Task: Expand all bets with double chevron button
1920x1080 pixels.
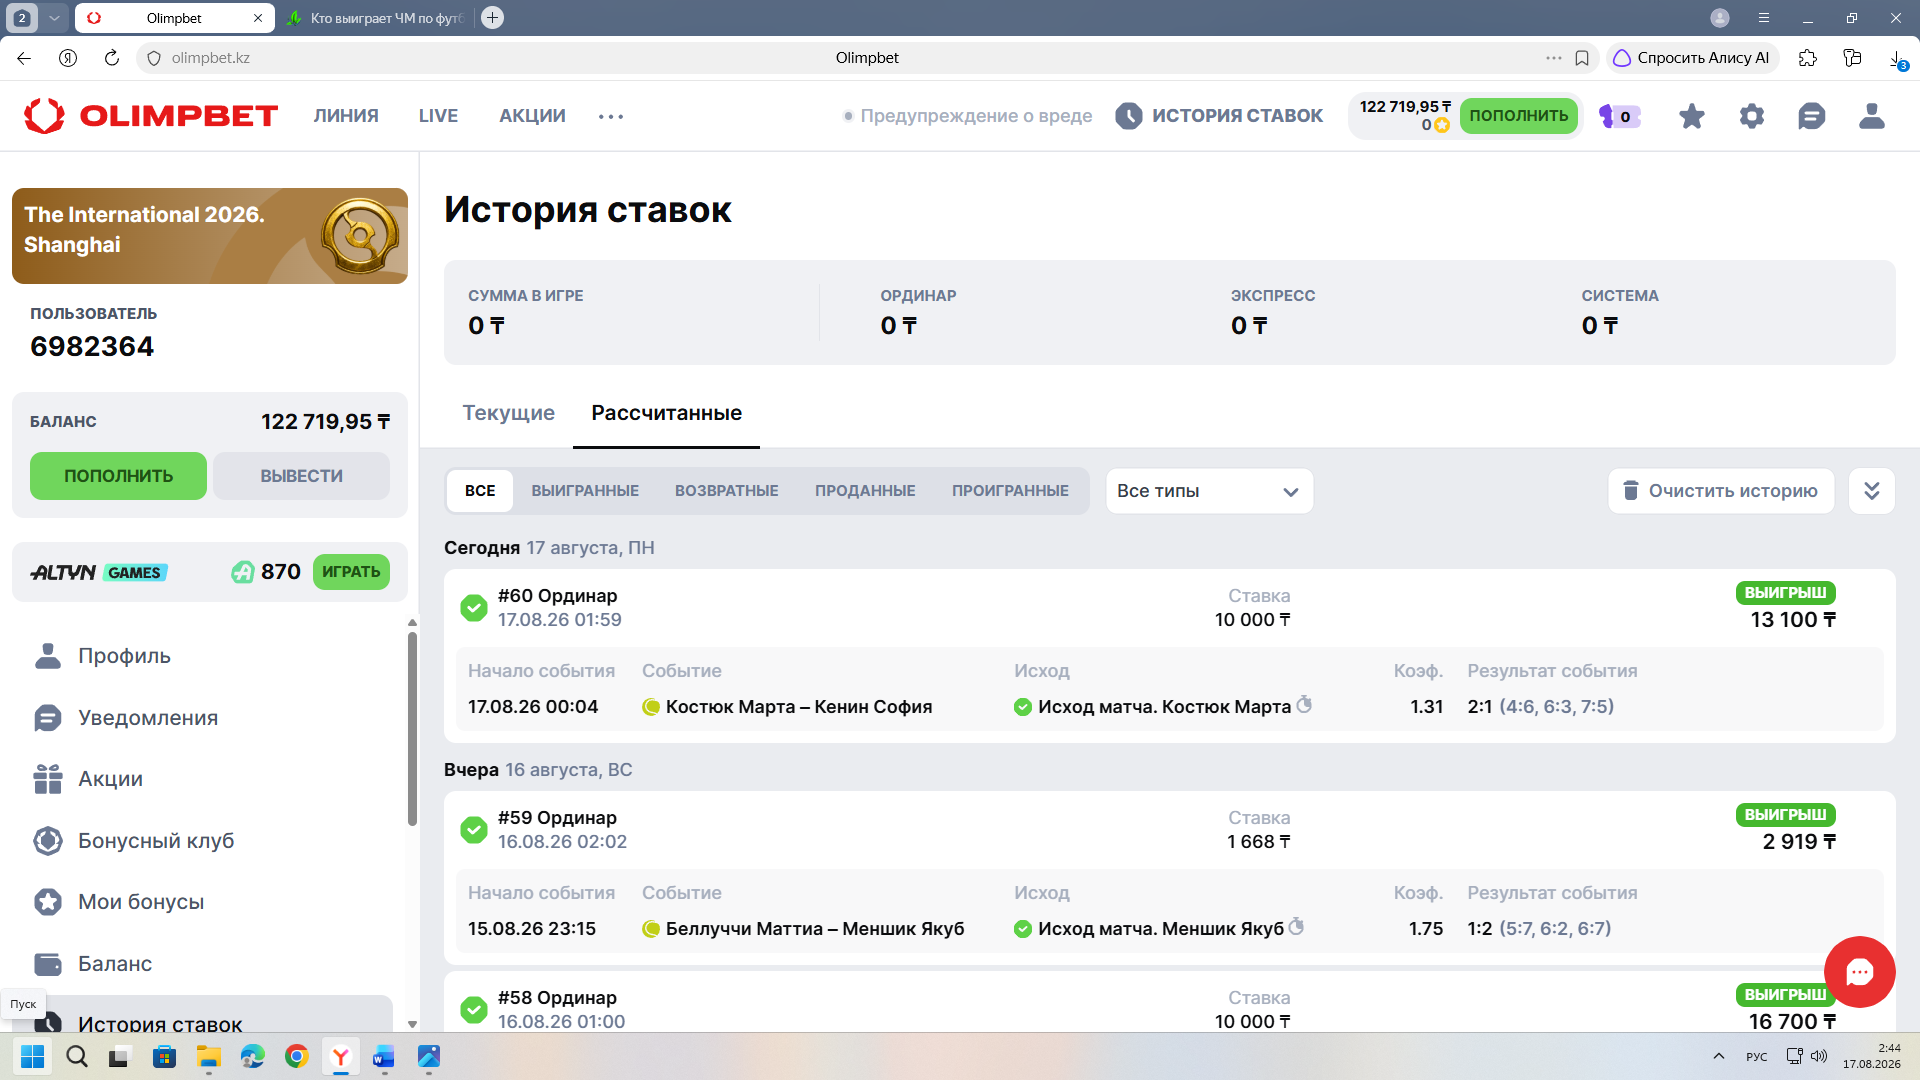Action: pos(1872,491)
